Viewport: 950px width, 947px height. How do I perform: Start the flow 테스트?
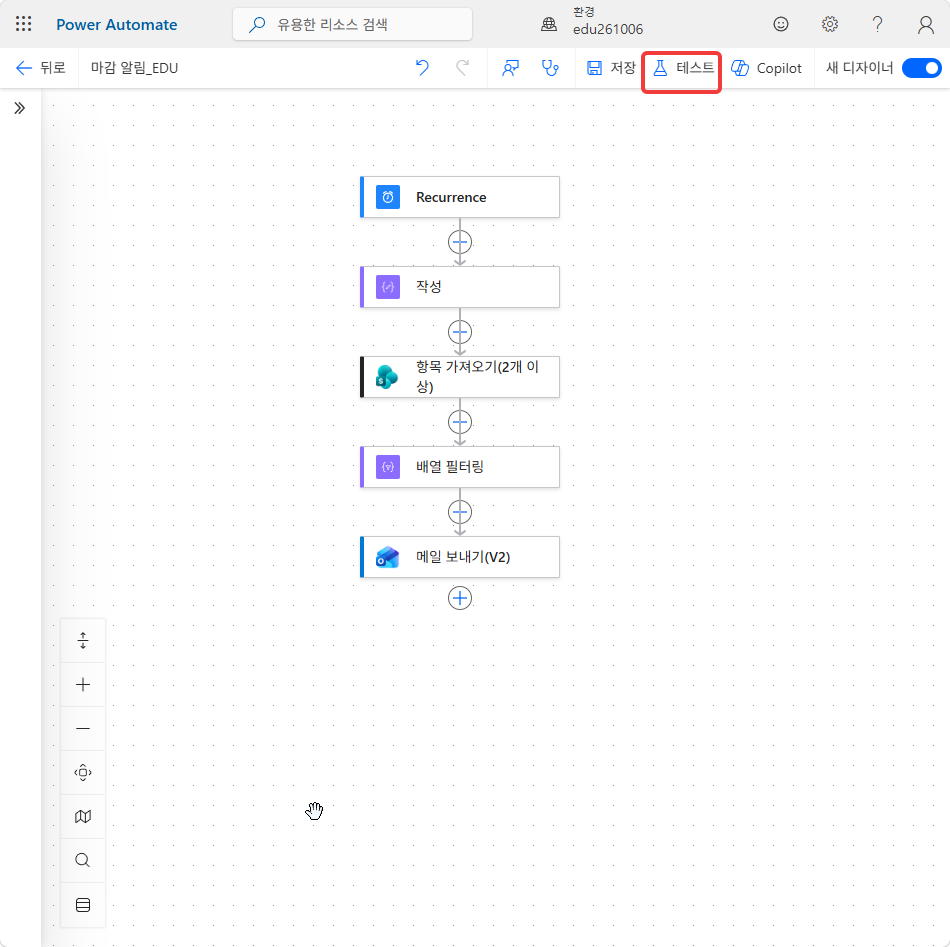682,68
